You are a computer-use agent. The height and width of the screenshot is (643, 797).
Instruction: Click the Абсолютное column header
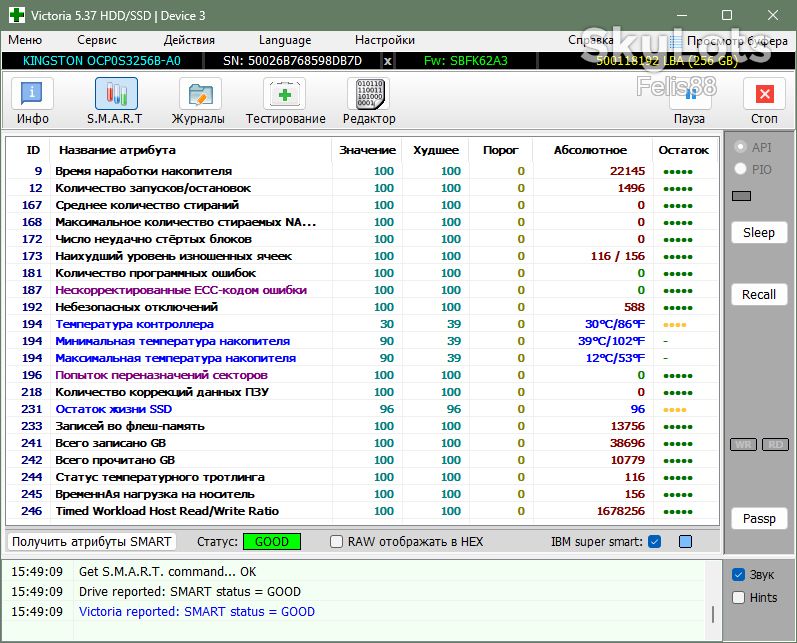click(591, 150)
